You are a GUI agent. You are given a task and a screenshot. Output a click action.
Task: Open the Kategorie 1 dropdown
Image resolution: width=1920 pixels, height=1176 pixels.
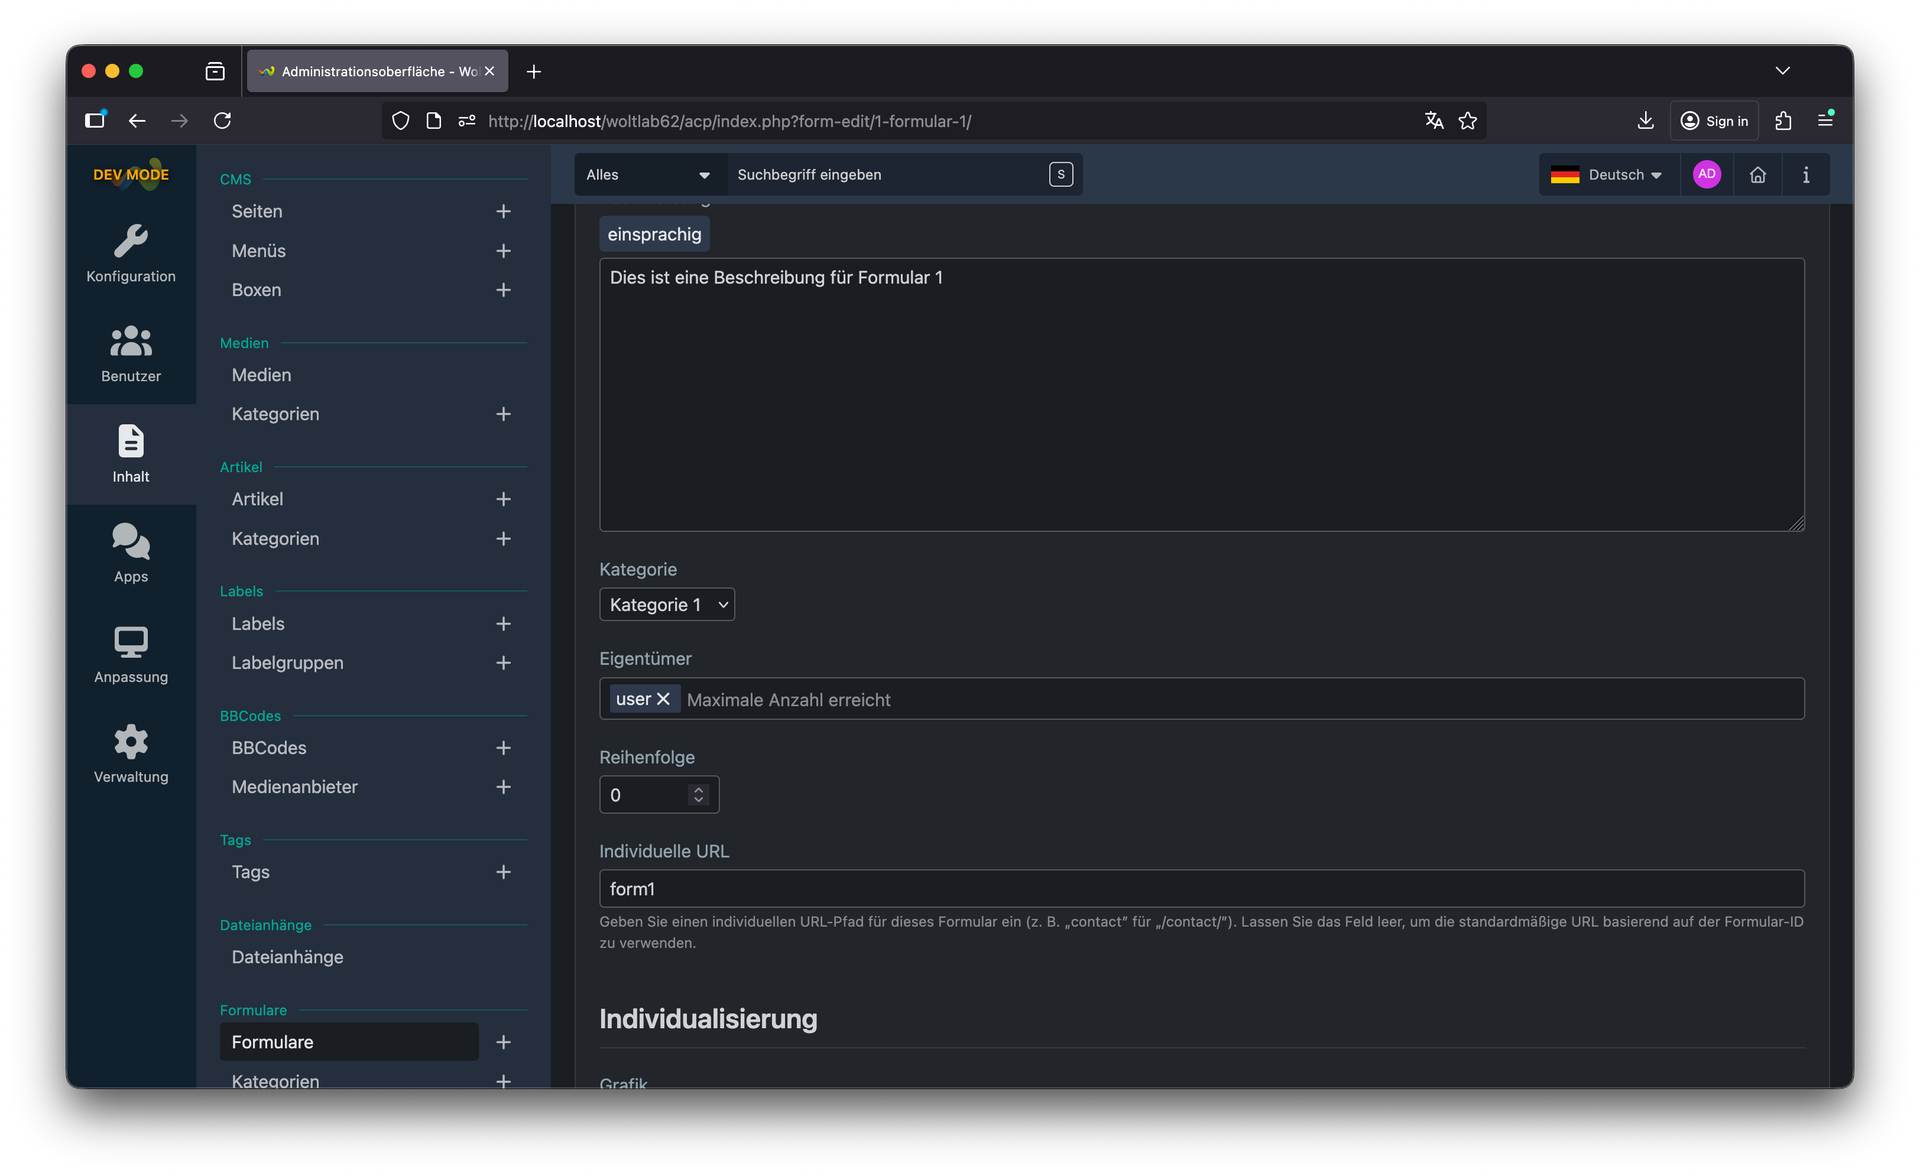pos(667,605)
